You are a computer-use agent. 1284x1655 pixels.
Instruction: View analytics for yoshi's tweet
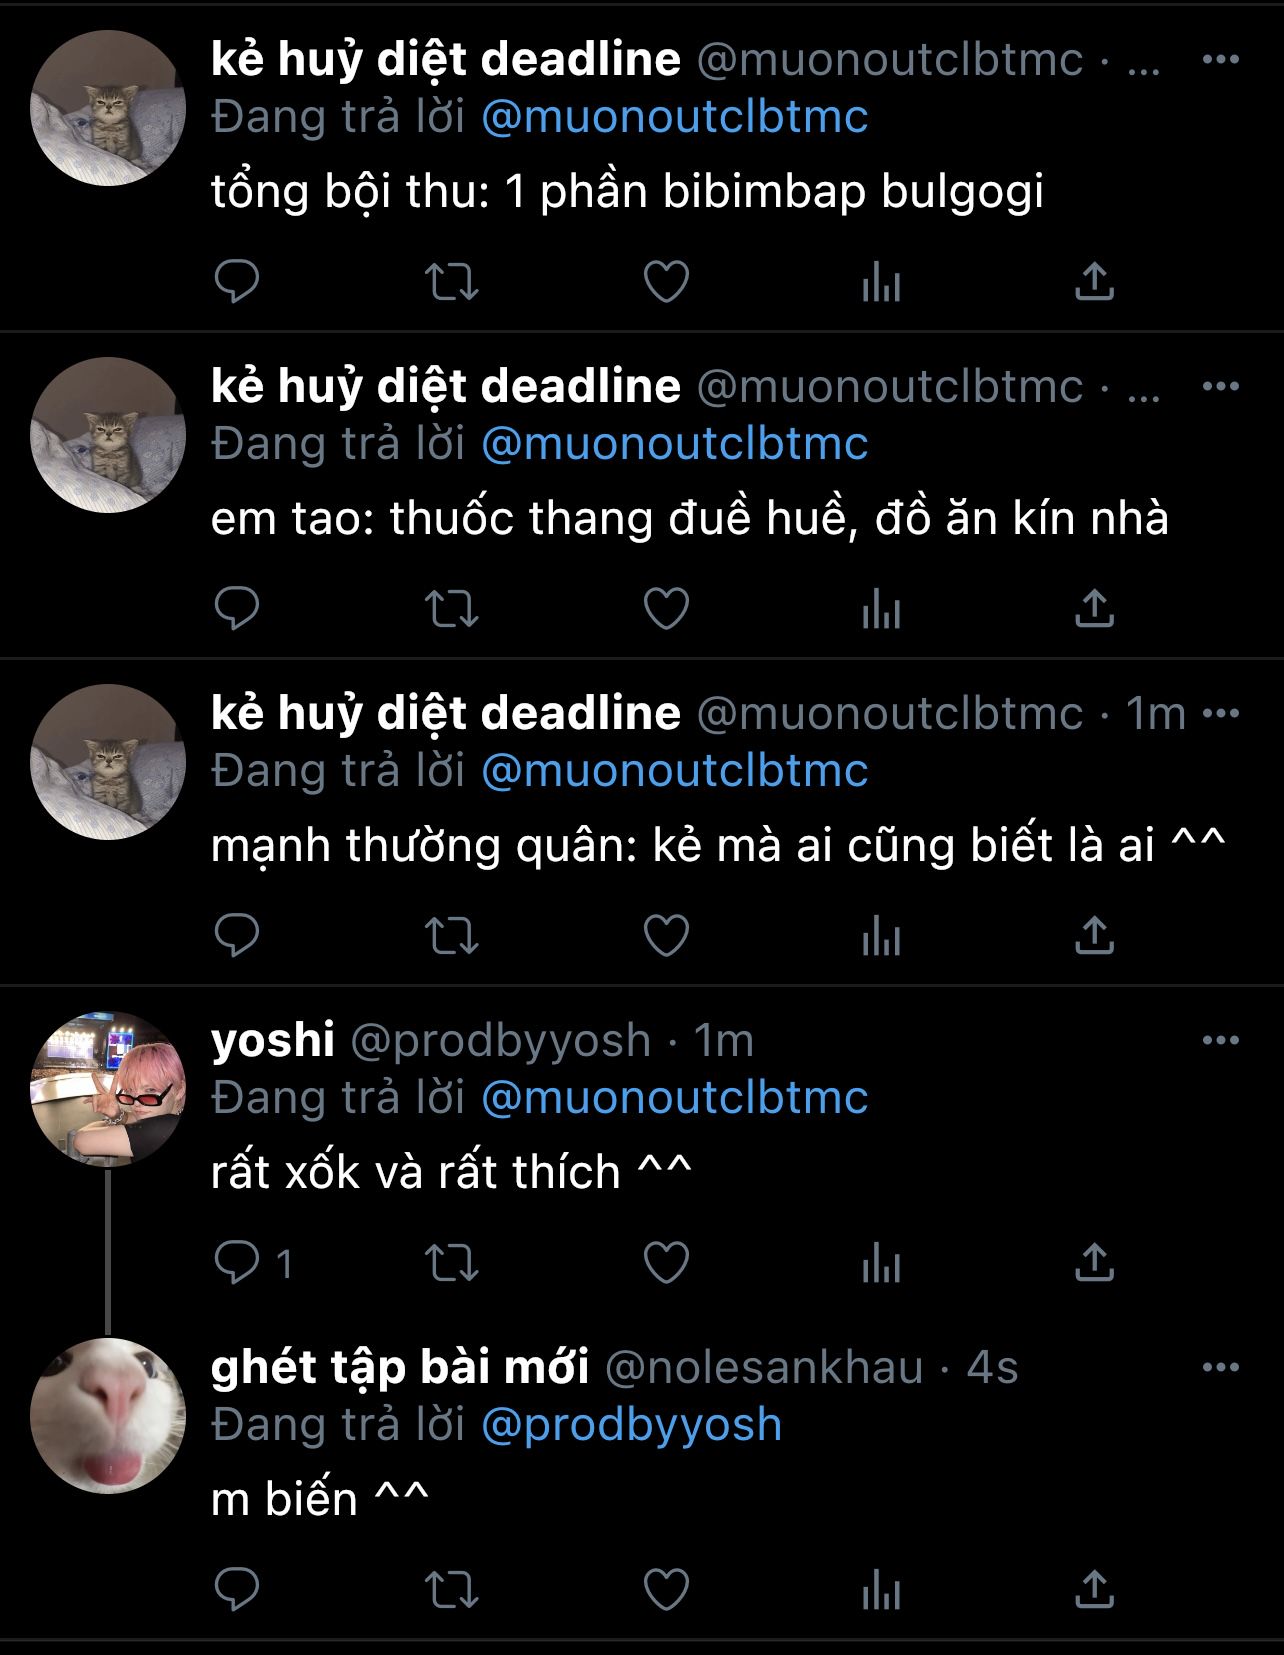[x=881, y=1263]
